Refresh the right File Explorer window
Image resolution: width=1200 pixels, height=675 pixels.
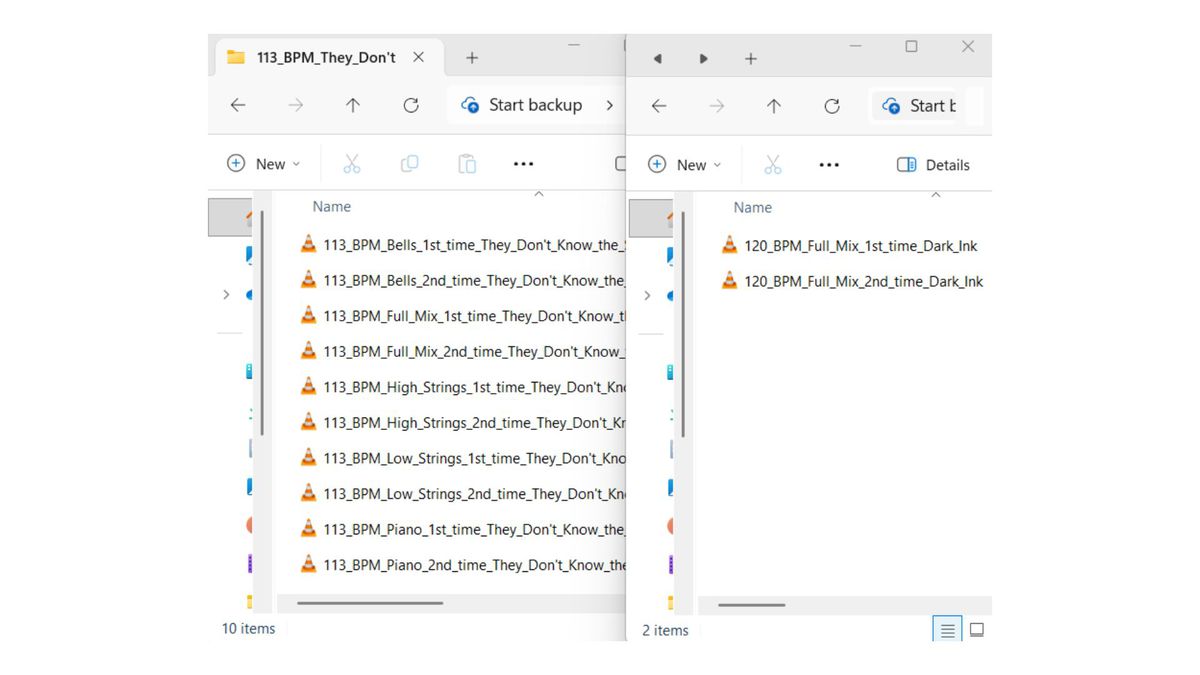point(832,106)
